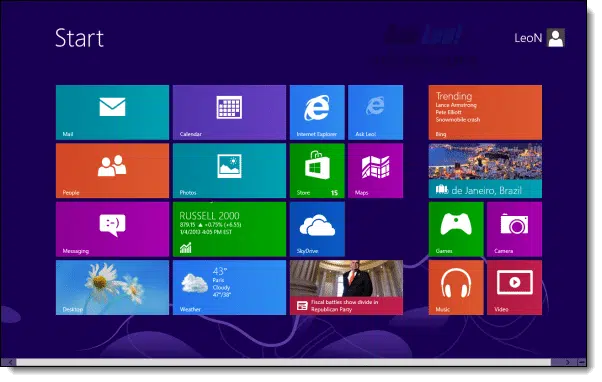The width and height of the screenshot is (602, 382).
Task: Open the Calendar tile
Action: coord(229,112)
